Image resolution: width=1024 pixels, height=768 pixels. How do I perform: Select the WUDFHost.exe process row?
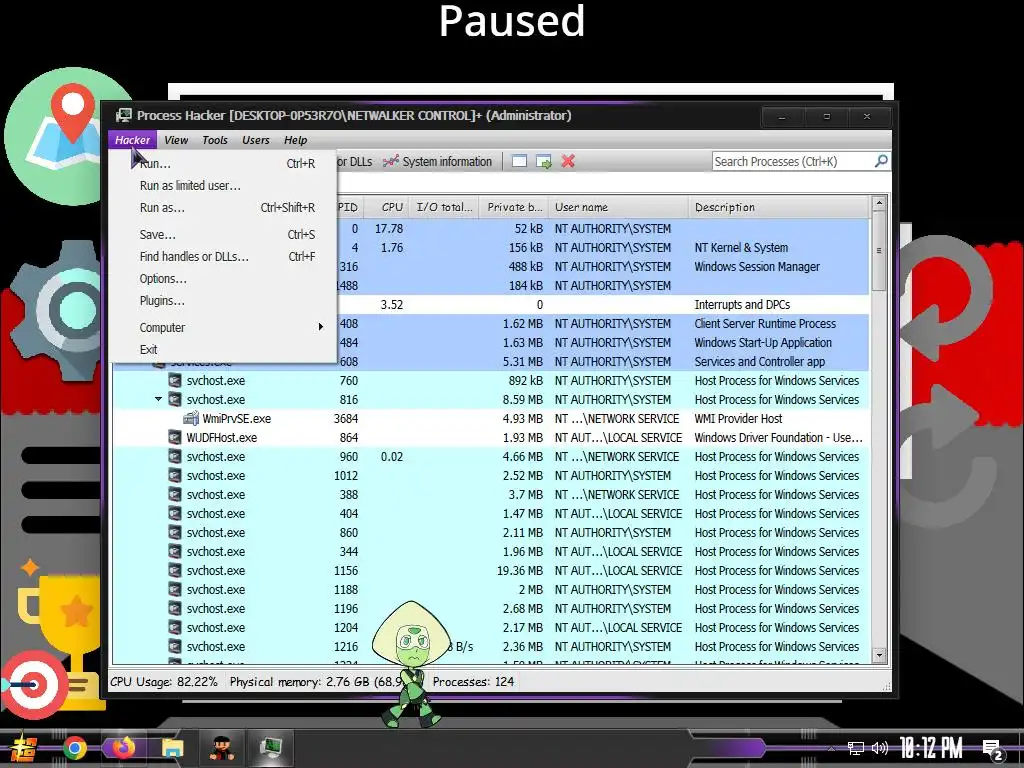(x=491, y=438)
